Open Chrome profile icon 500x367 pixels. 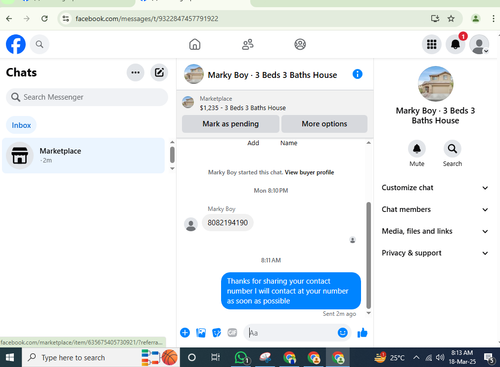pos(476,19)
